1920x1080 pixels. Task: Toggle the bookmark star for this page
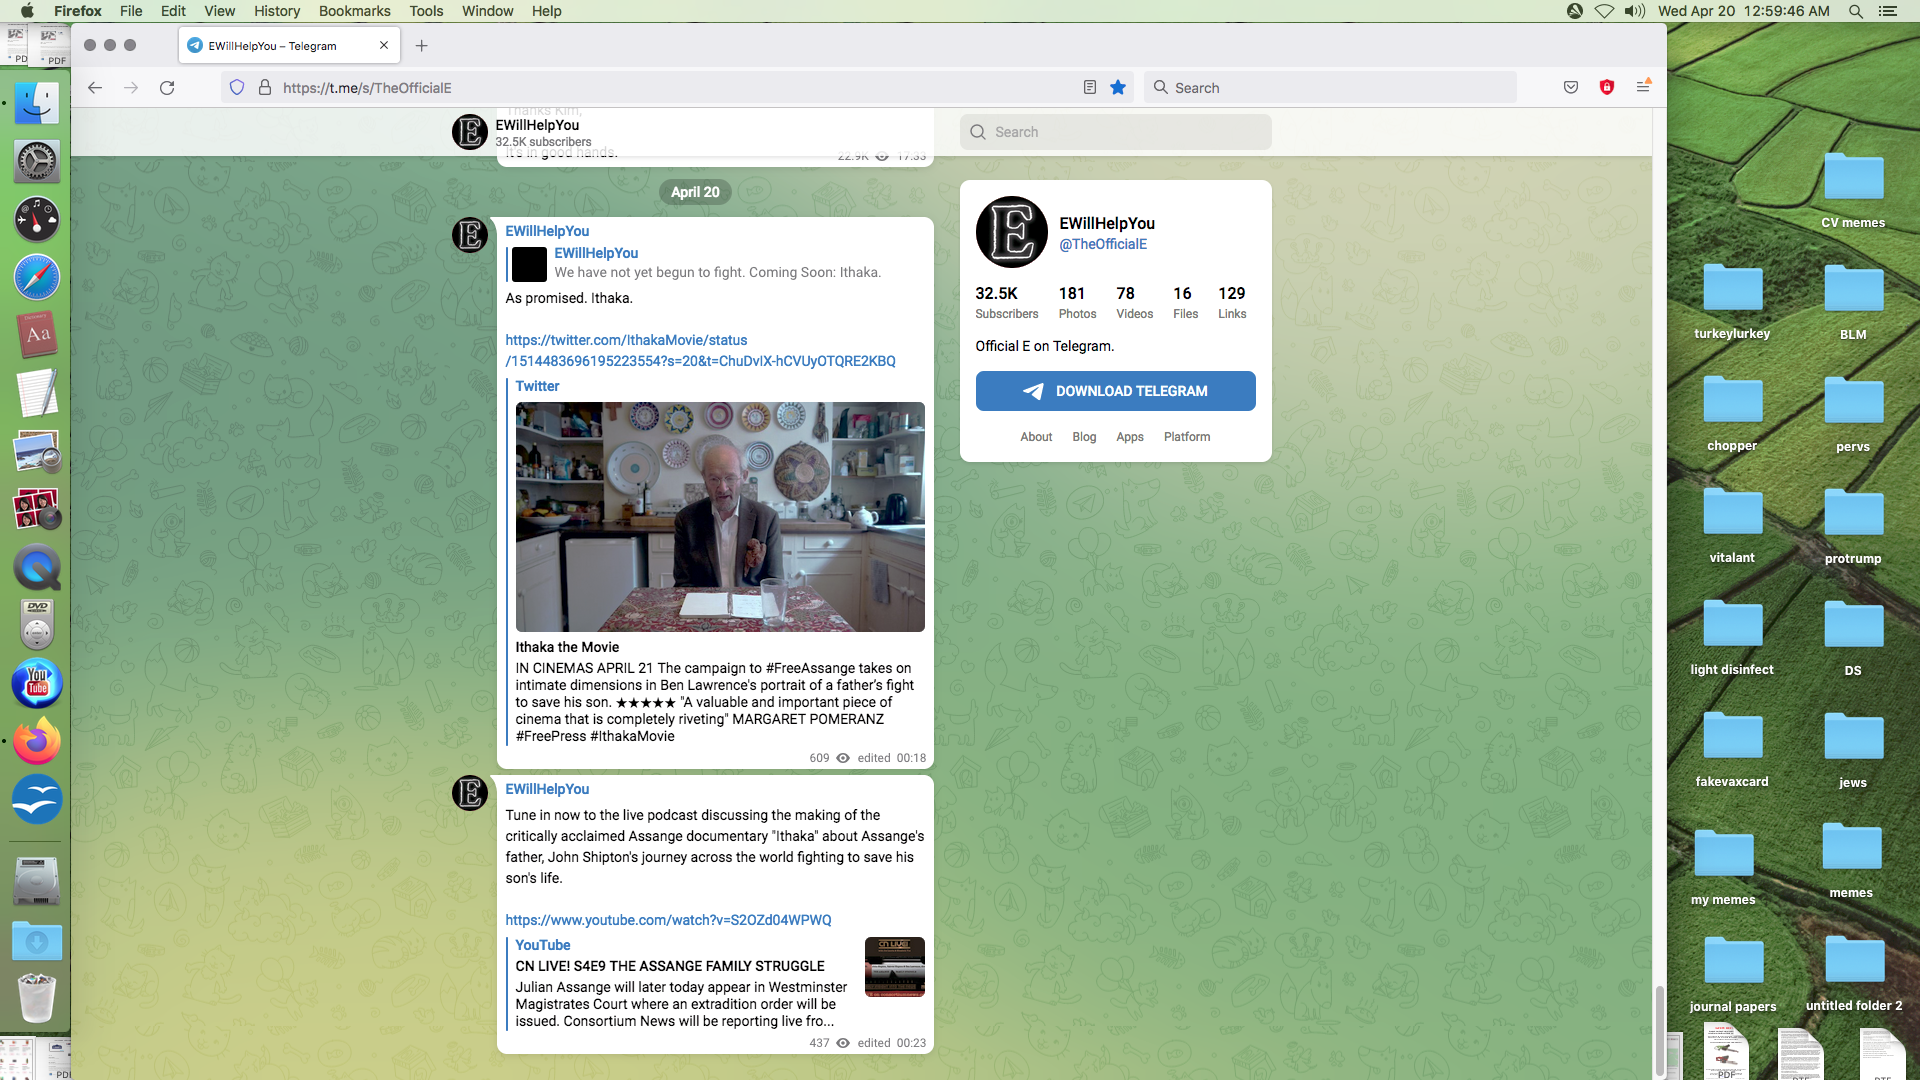point(1118,88)
